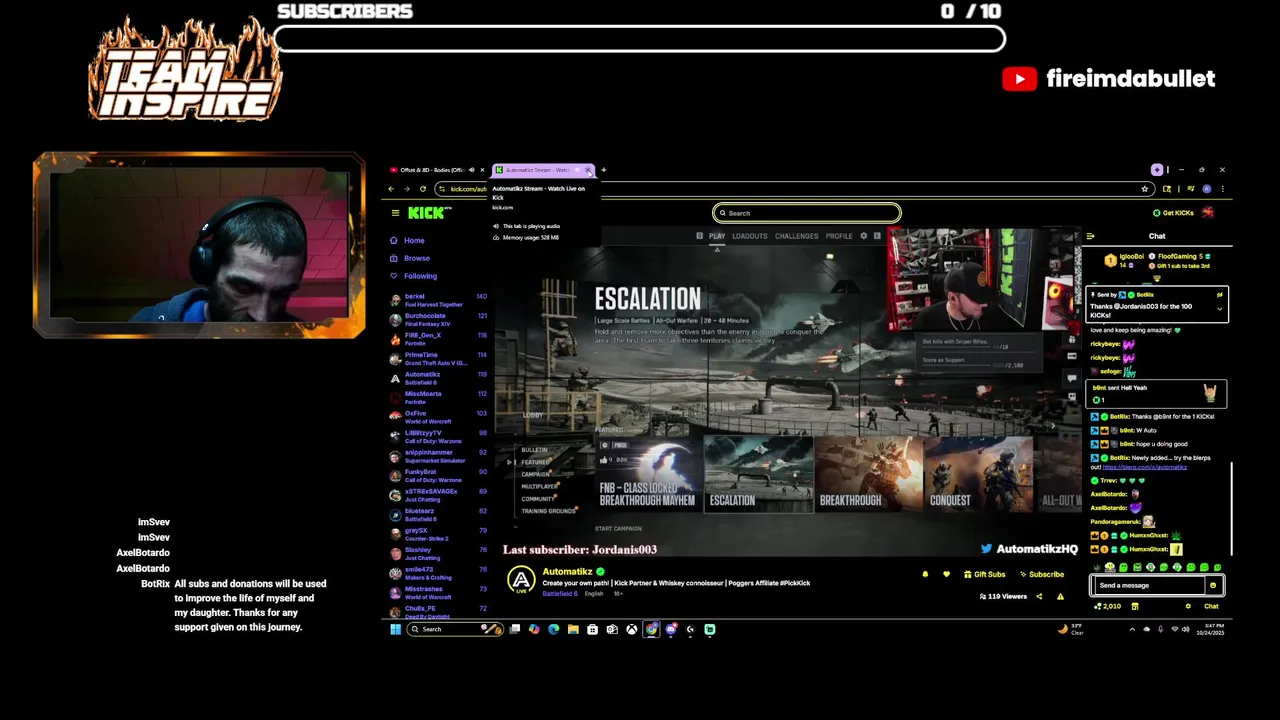Open bluetearz channel in sidebar
The image size is (1280, 720).
[x=440, y=515]
